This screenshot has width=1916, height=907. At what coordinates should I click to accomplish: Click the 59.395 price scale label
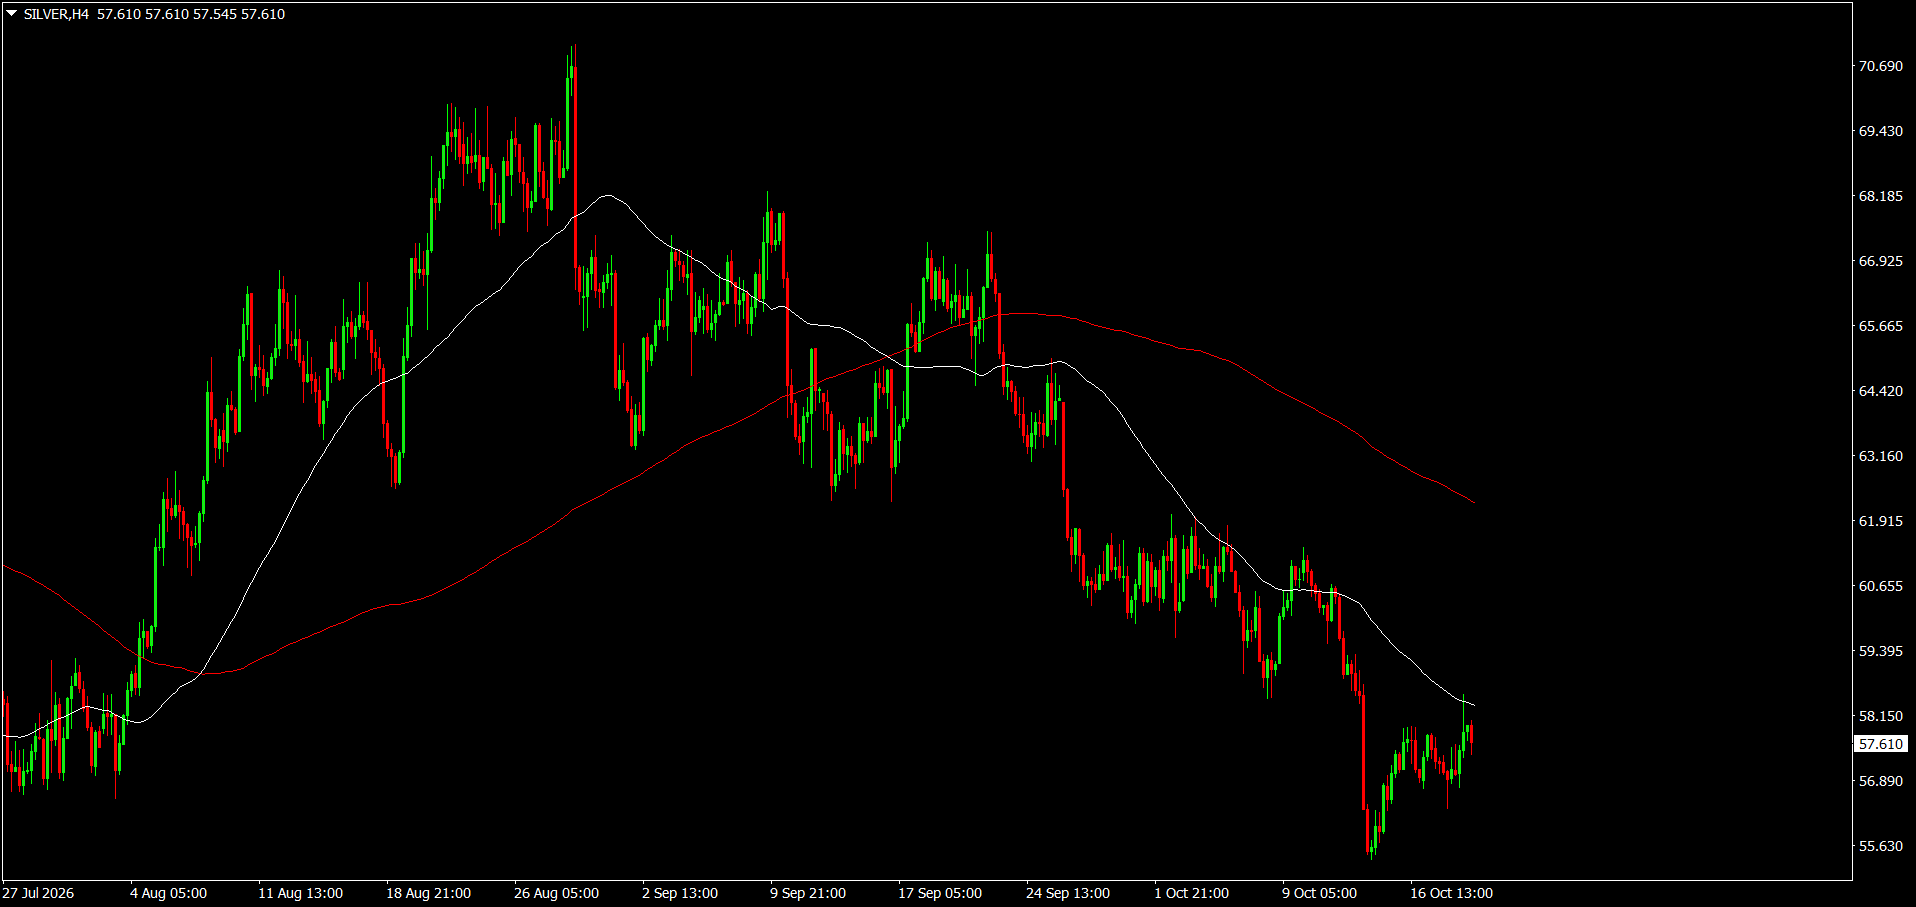[1880, 651]
